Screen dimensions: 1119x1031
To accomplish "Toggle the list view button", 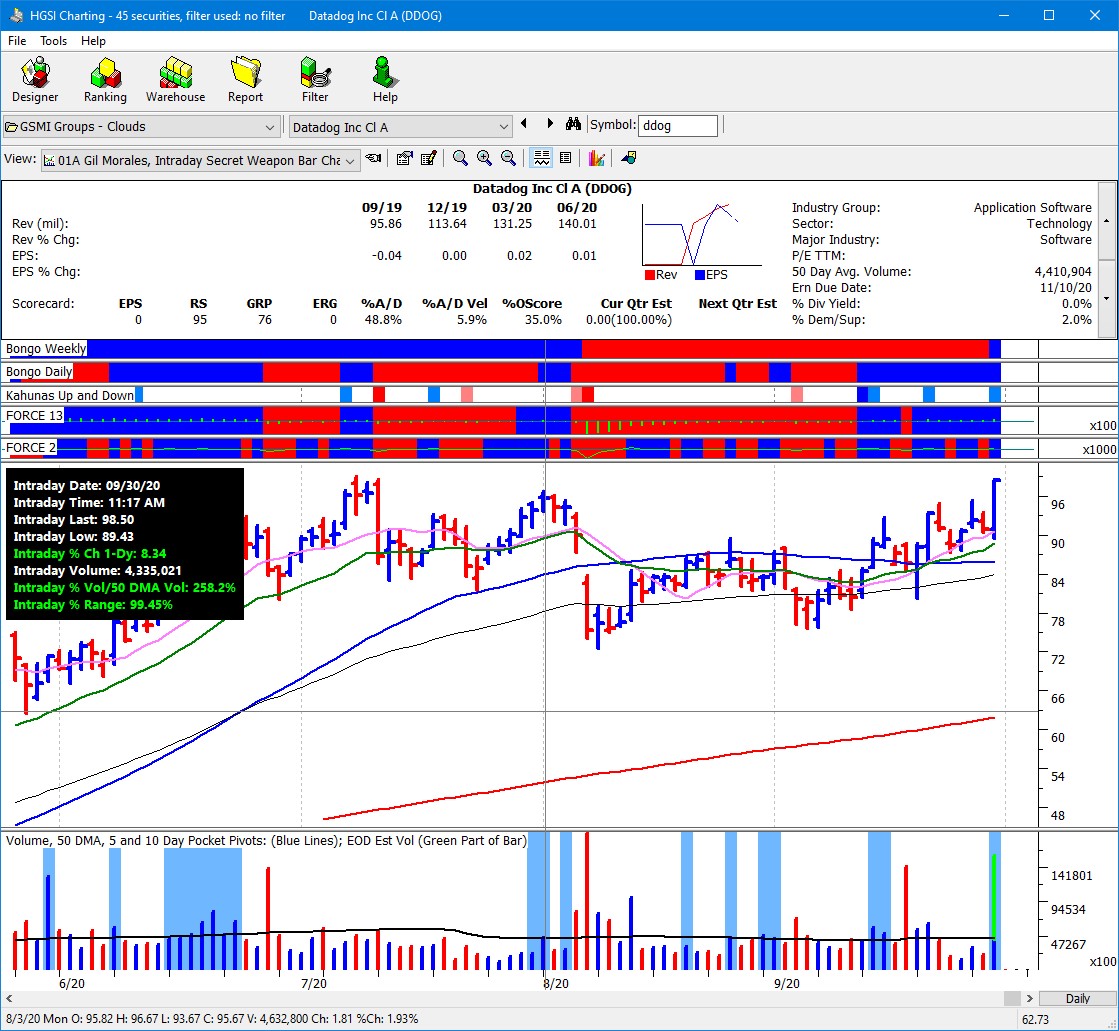I will pyautogui.click(x=565, y=158).
